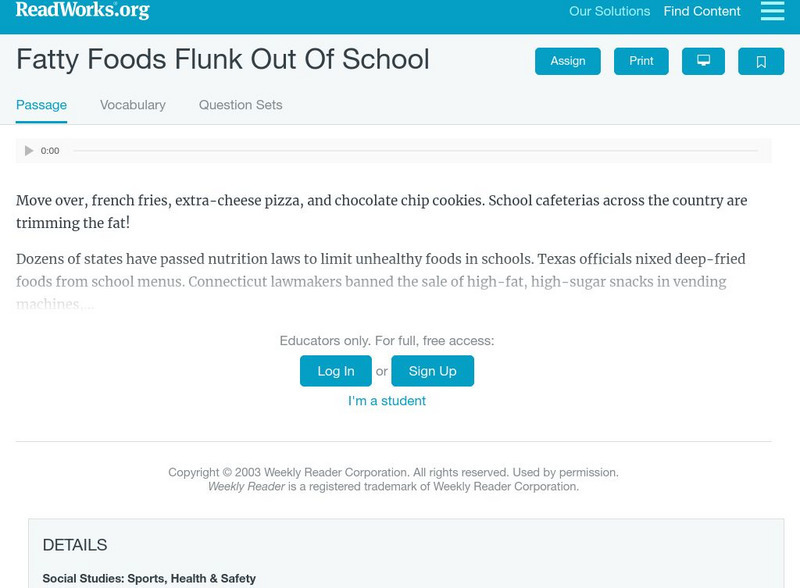
Task: Bookmark this passage with the bookmark icon
Action: tap(761, 61)
